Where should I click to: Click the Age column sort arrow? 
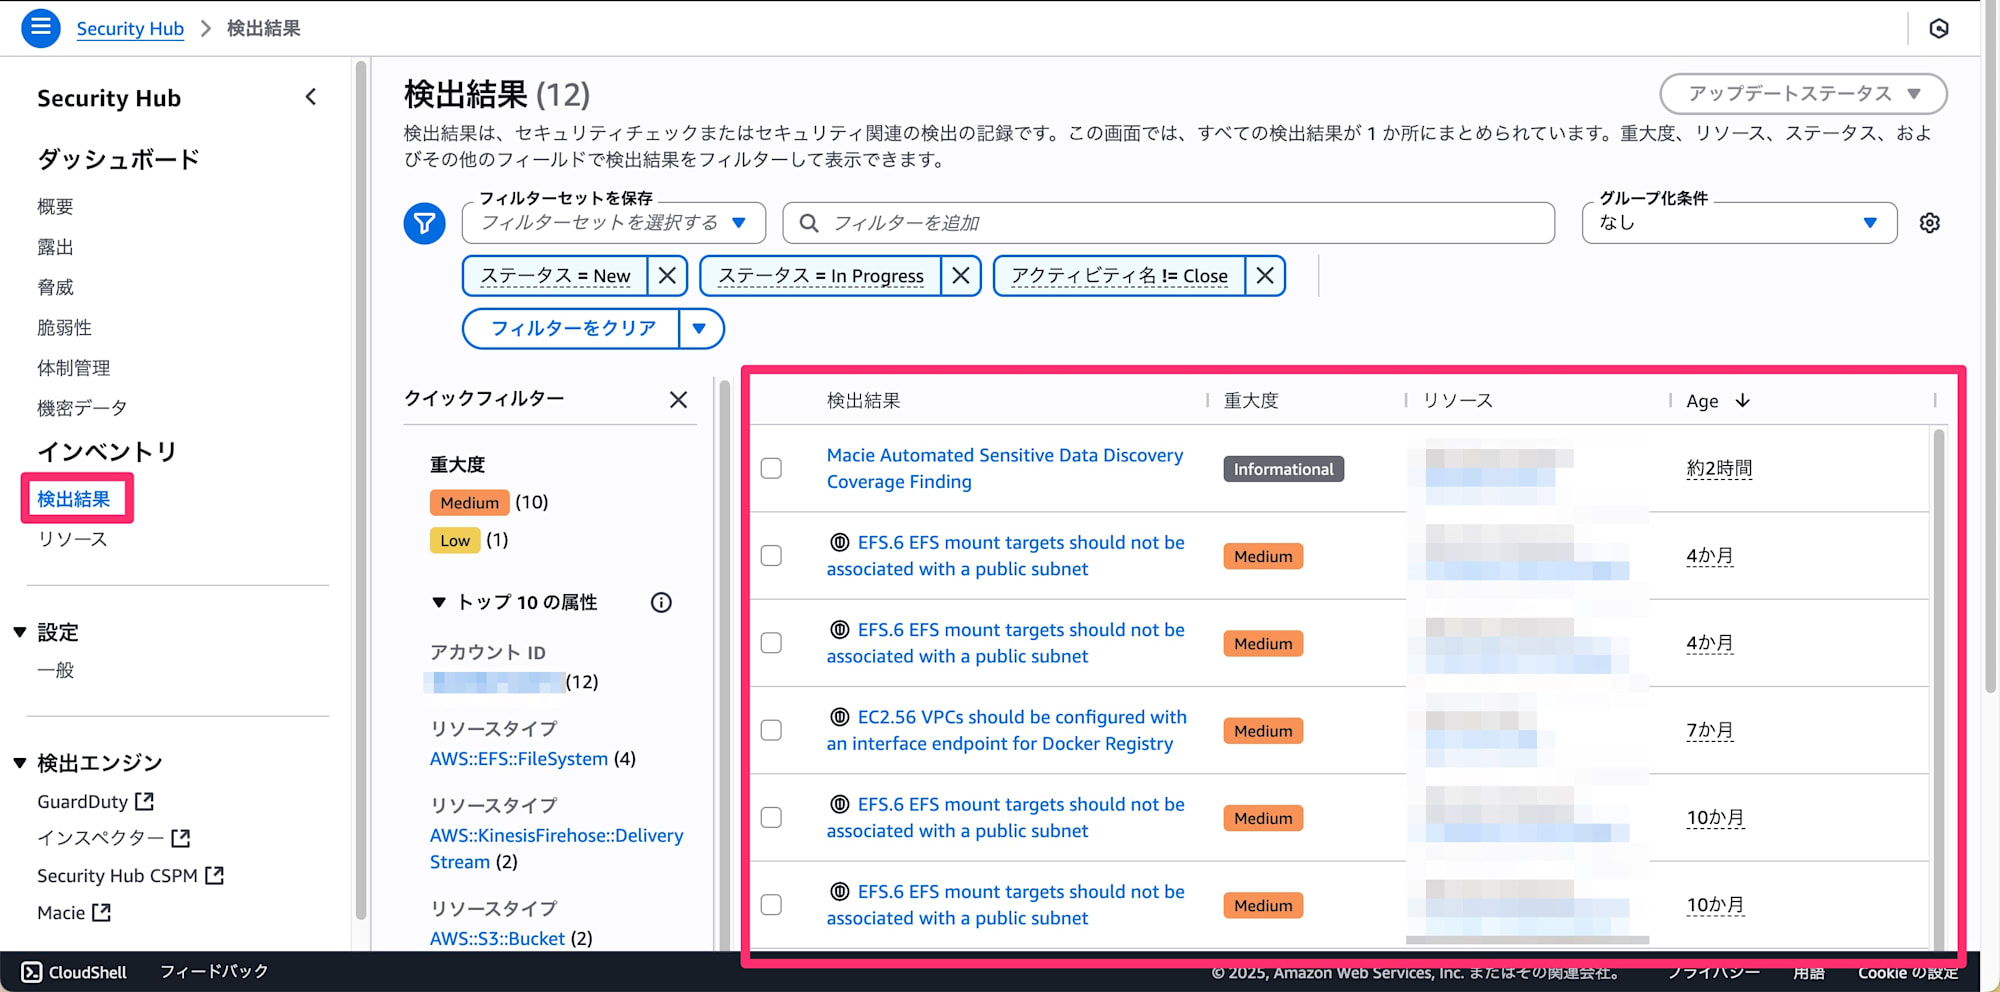pos(1743,400)
